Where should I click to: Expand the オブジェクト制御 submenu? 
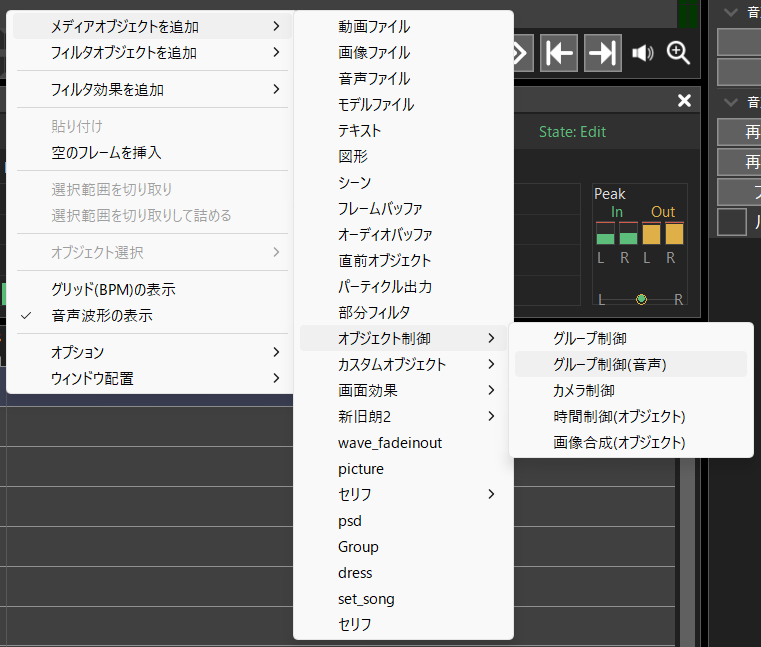[403, 338]
